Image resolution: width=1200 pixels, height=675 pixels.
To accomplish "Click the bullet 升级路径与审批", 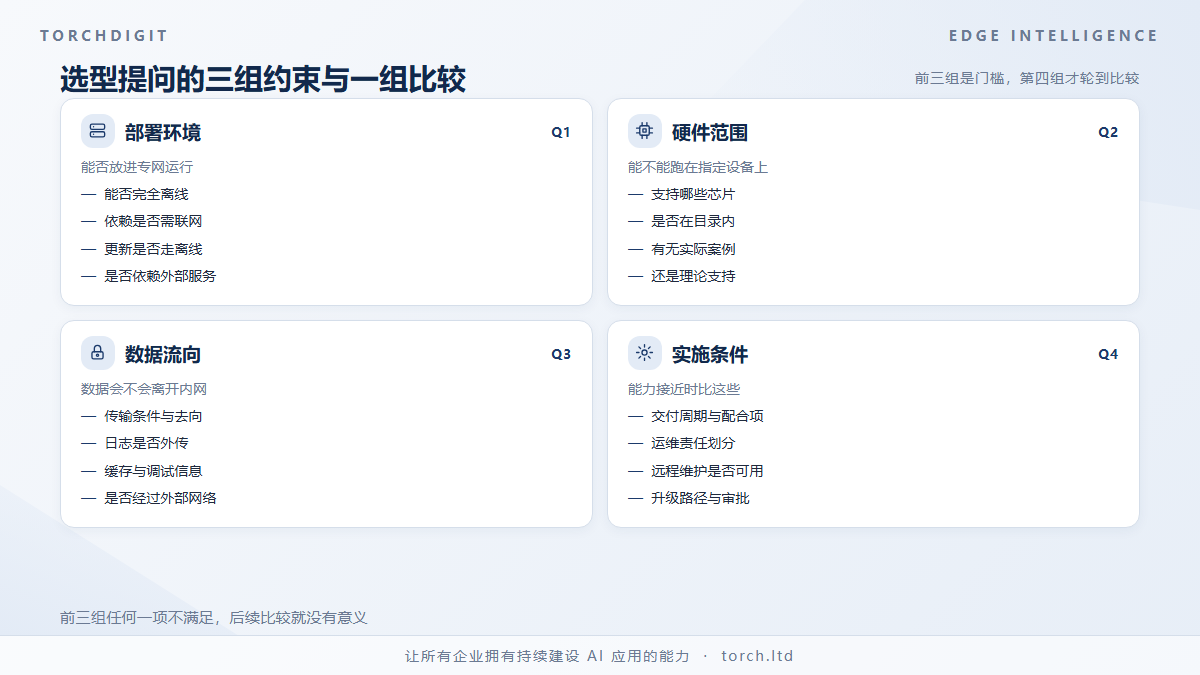I will (700, 498).
